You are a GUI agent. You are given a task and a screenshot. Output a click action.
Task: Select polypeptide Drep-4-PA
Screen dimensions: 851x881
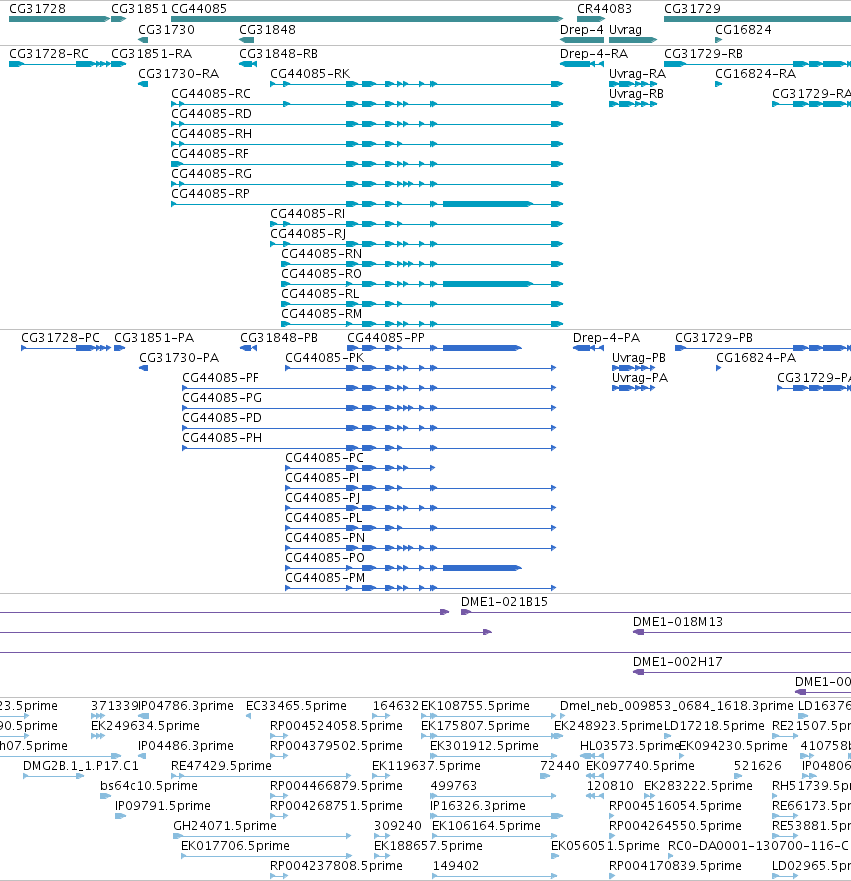pos(588,348)
